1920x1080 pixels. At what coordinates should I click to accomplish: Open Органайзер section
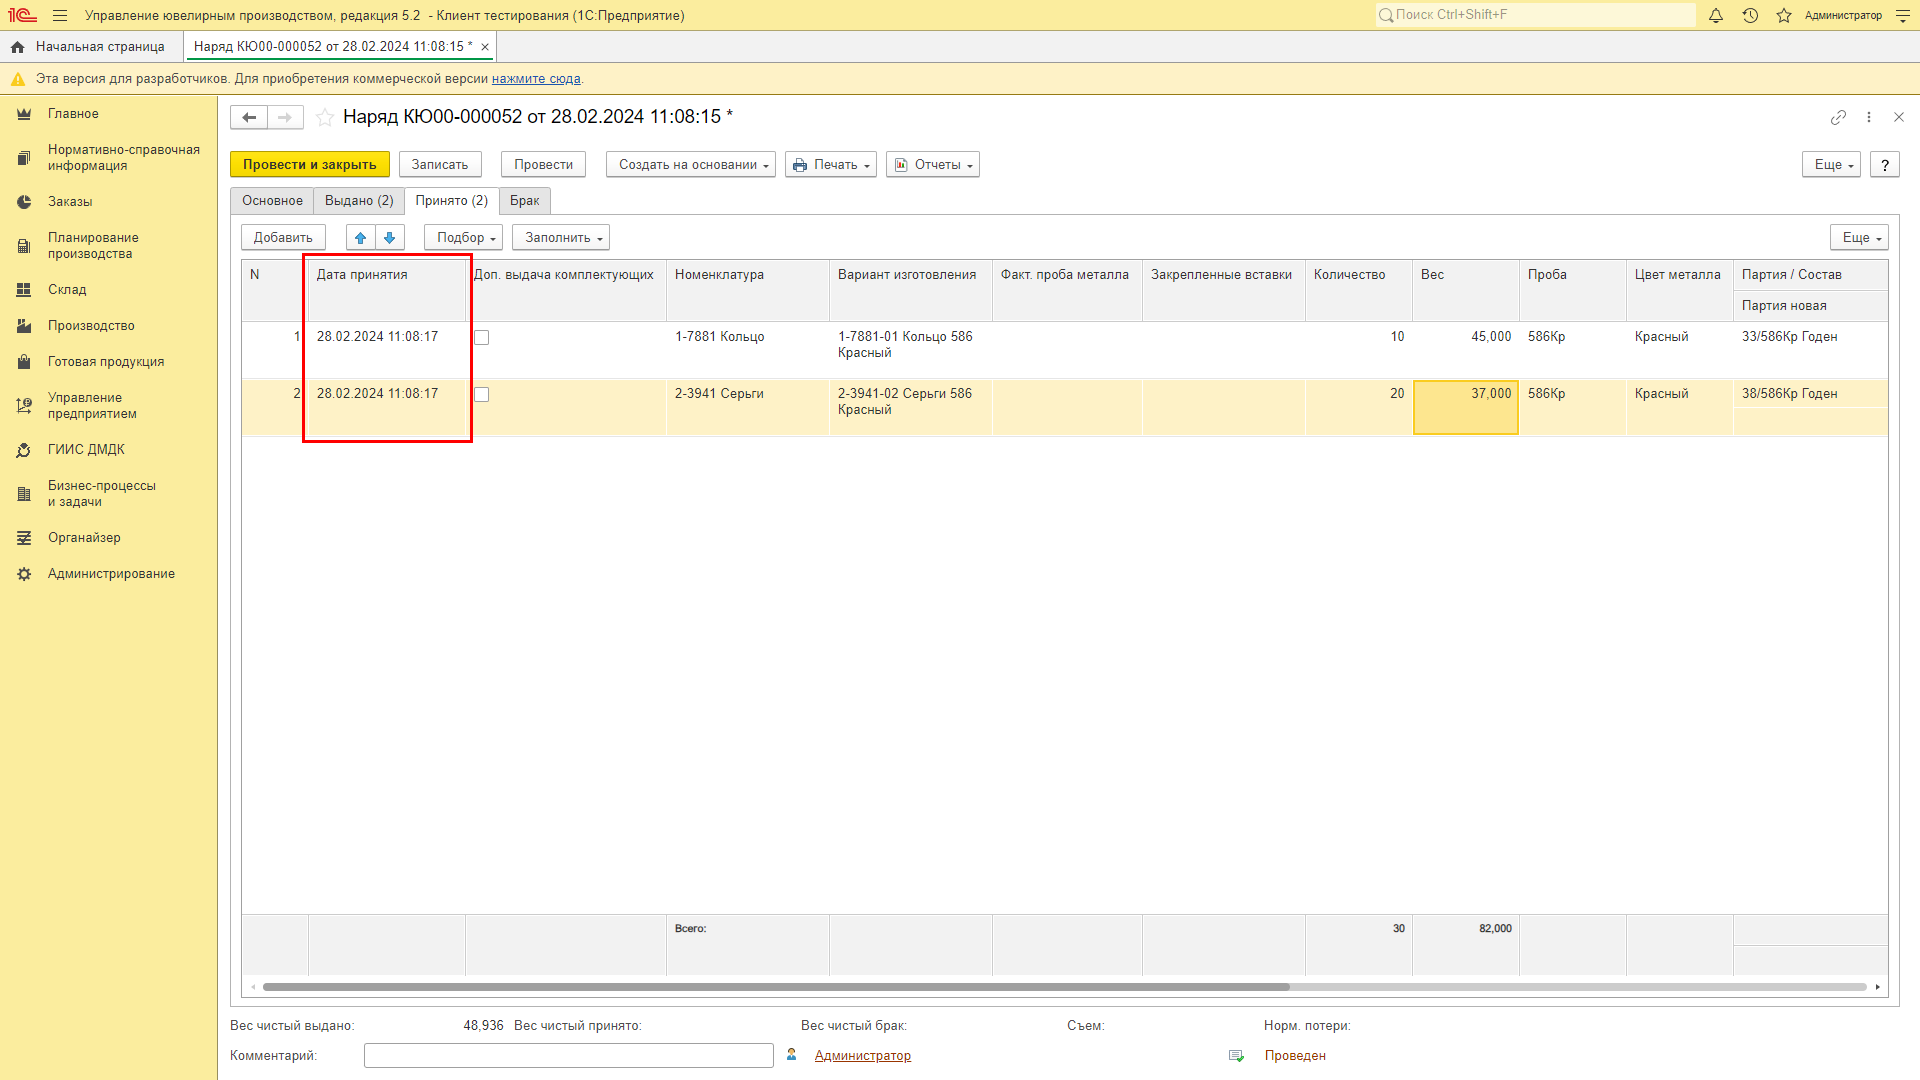(x=84, y=538)
